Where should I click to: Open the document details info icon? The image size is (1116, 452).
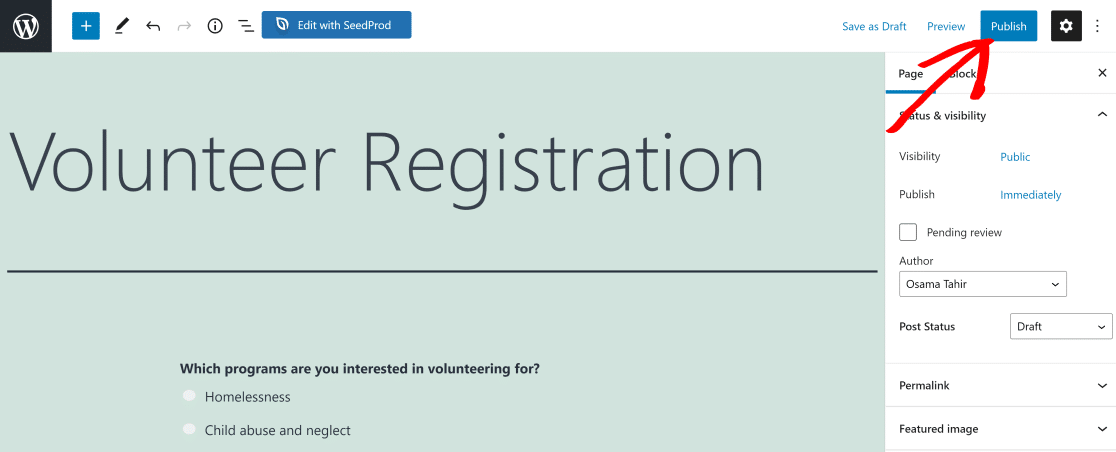click(215, 26)
